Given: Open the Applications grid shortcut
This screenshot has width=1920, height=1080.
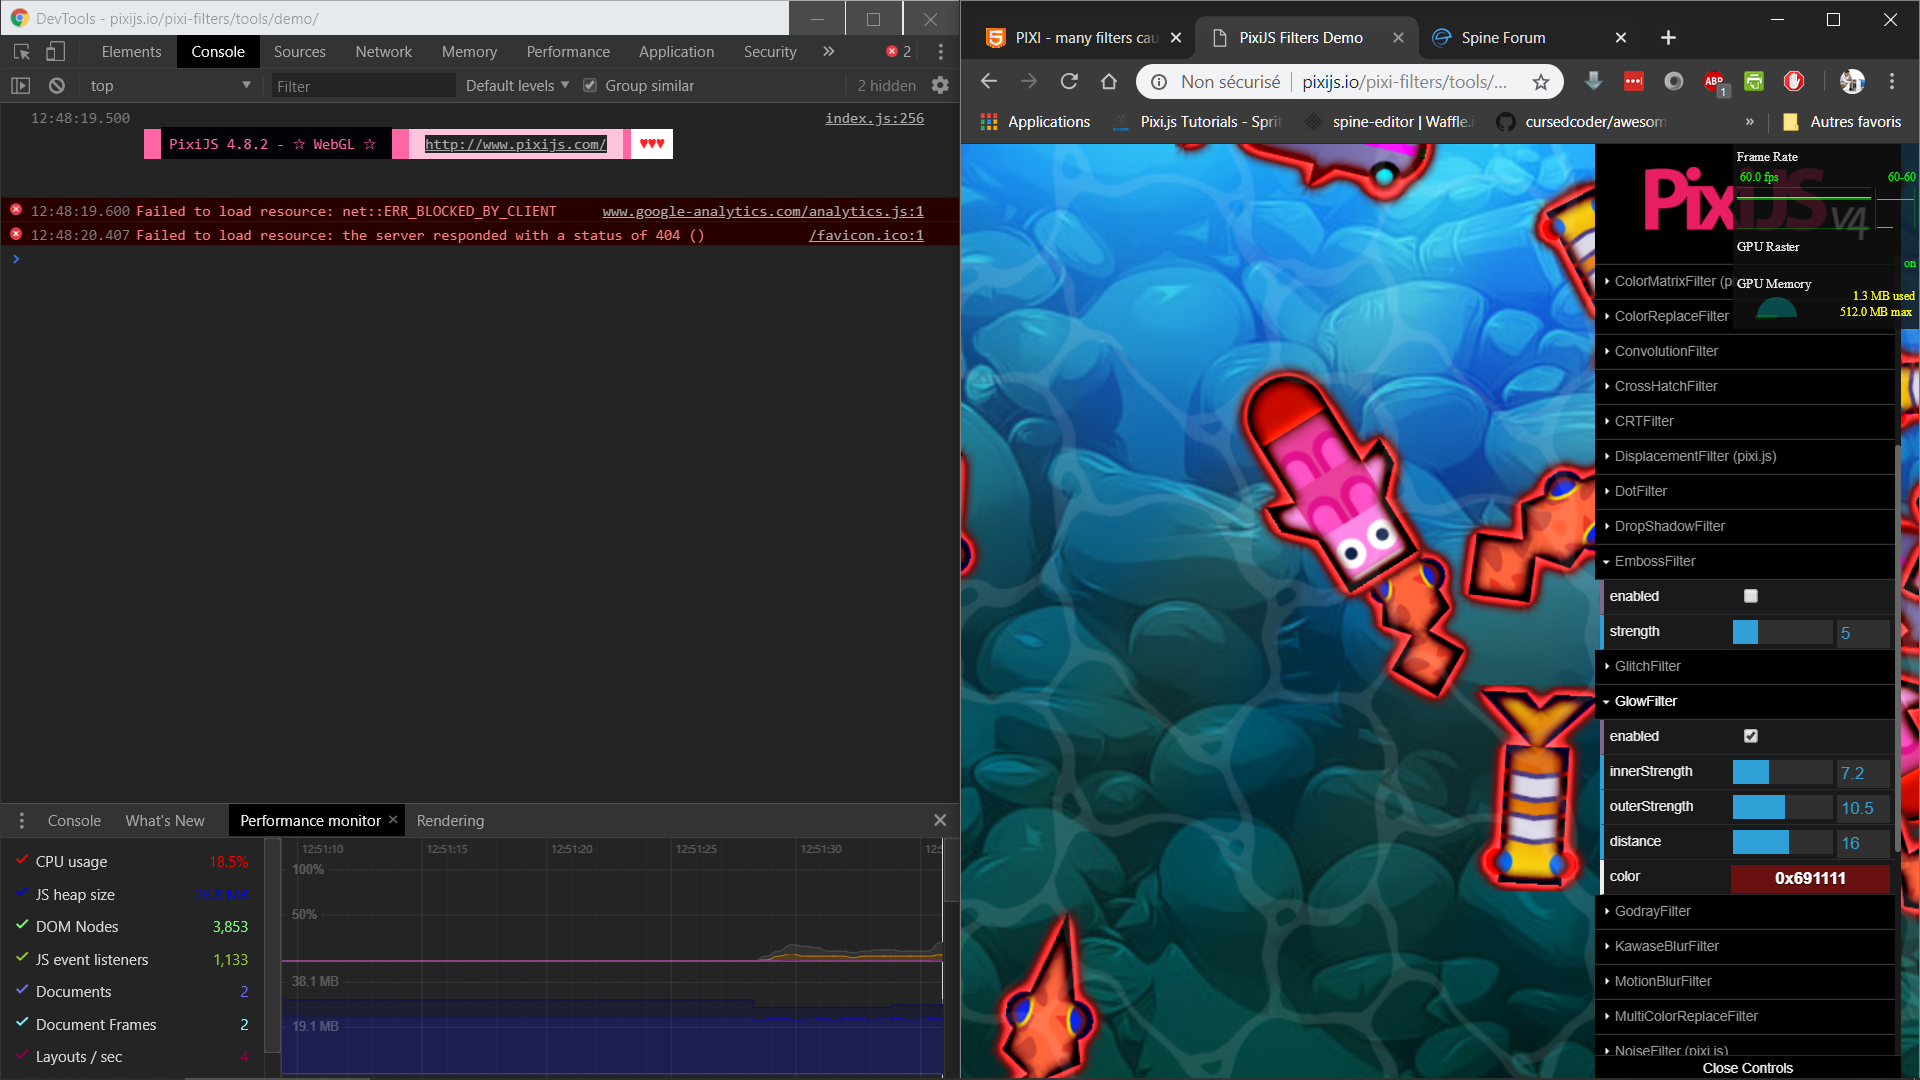Looking at the screenshot, I should (1035, 122).
